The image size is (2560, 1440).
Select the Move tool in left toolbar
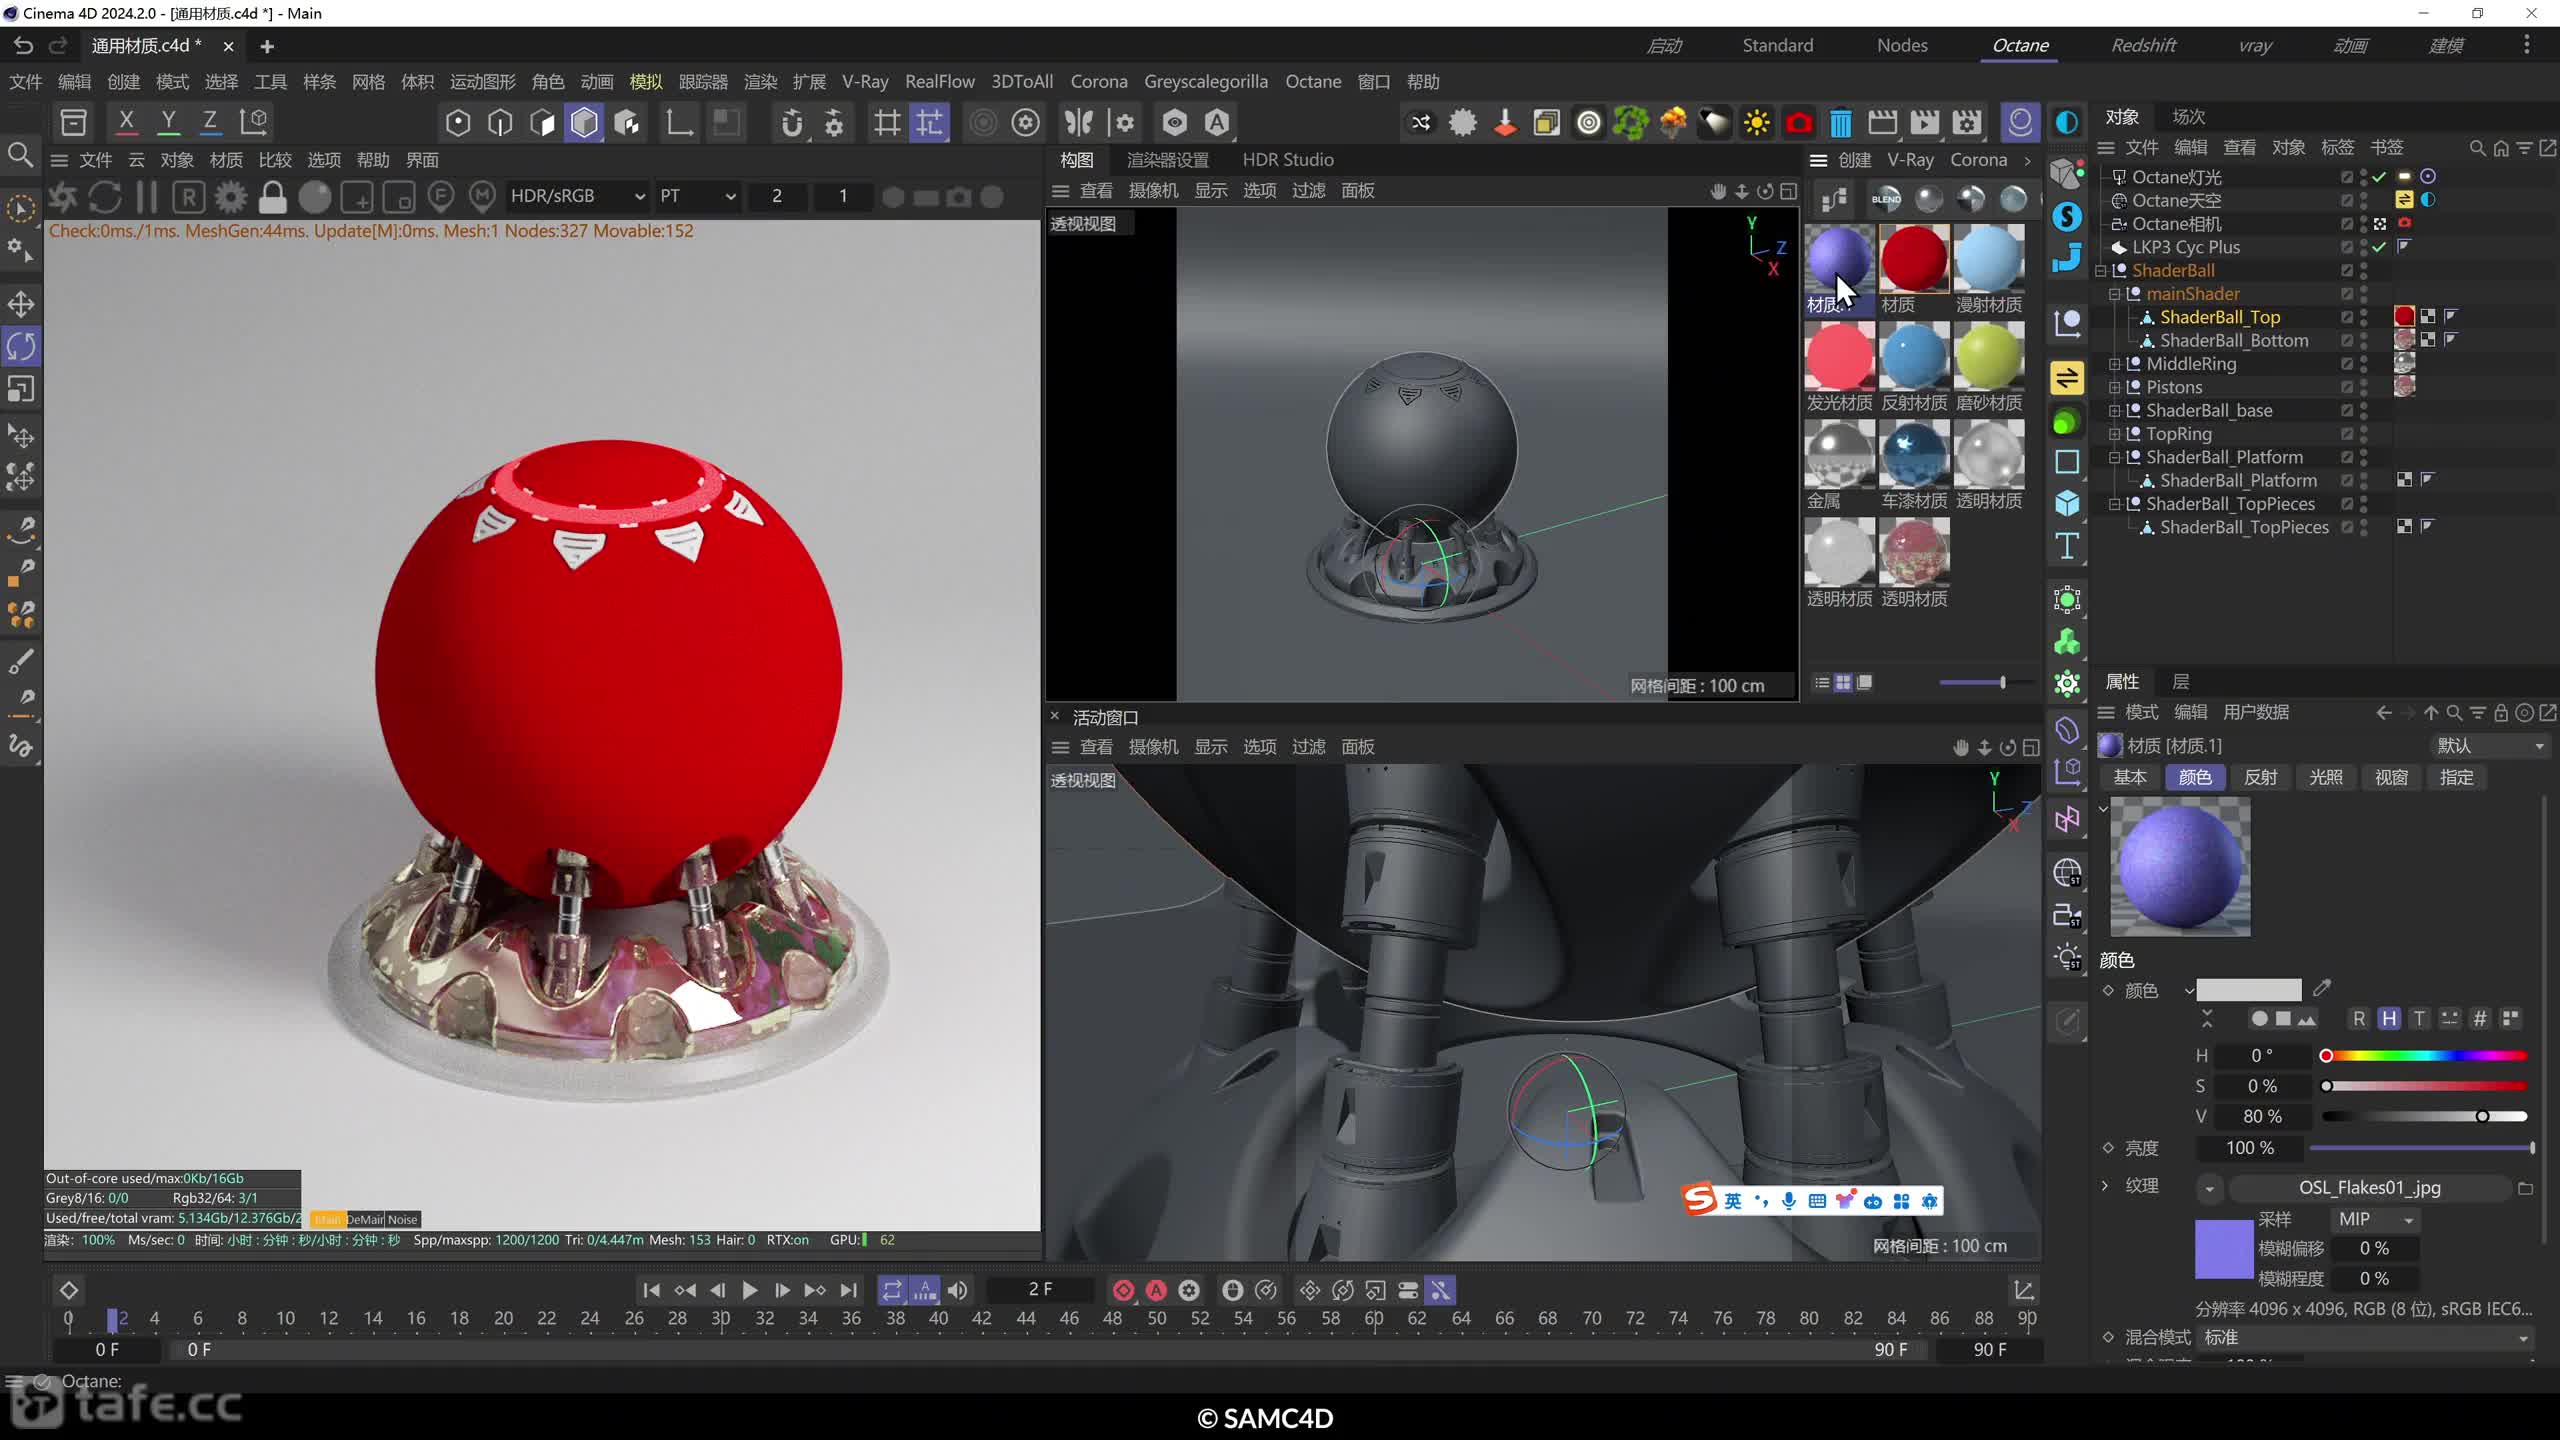pyautogui.click(x=21, y=304)
